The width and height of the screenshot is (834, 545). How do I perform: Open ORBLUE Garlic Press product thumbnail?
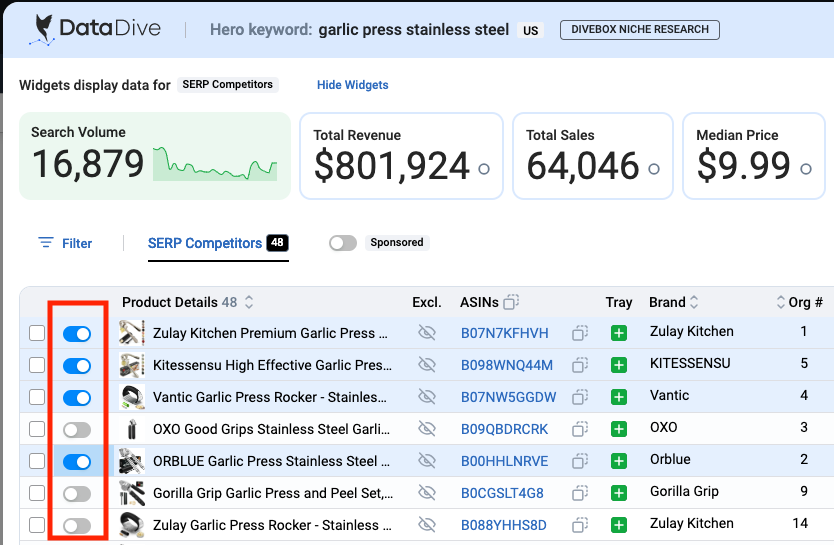[131, 460]
